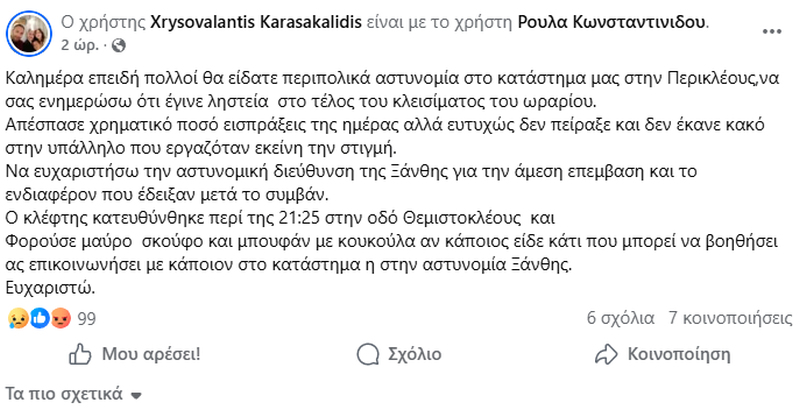Image resolution: width=800 pixels, height=410 pixels.
Task: Click the speech bubble comment icon
Action: click(367, 354)
